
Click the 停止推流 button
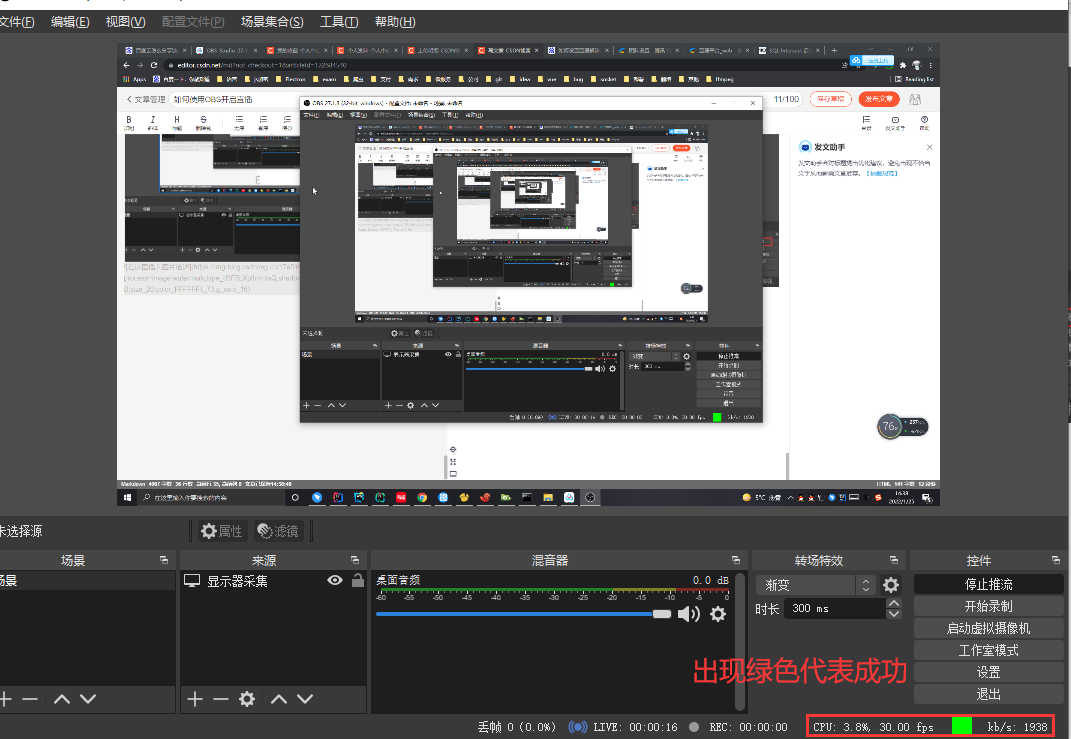pos(988,584)
